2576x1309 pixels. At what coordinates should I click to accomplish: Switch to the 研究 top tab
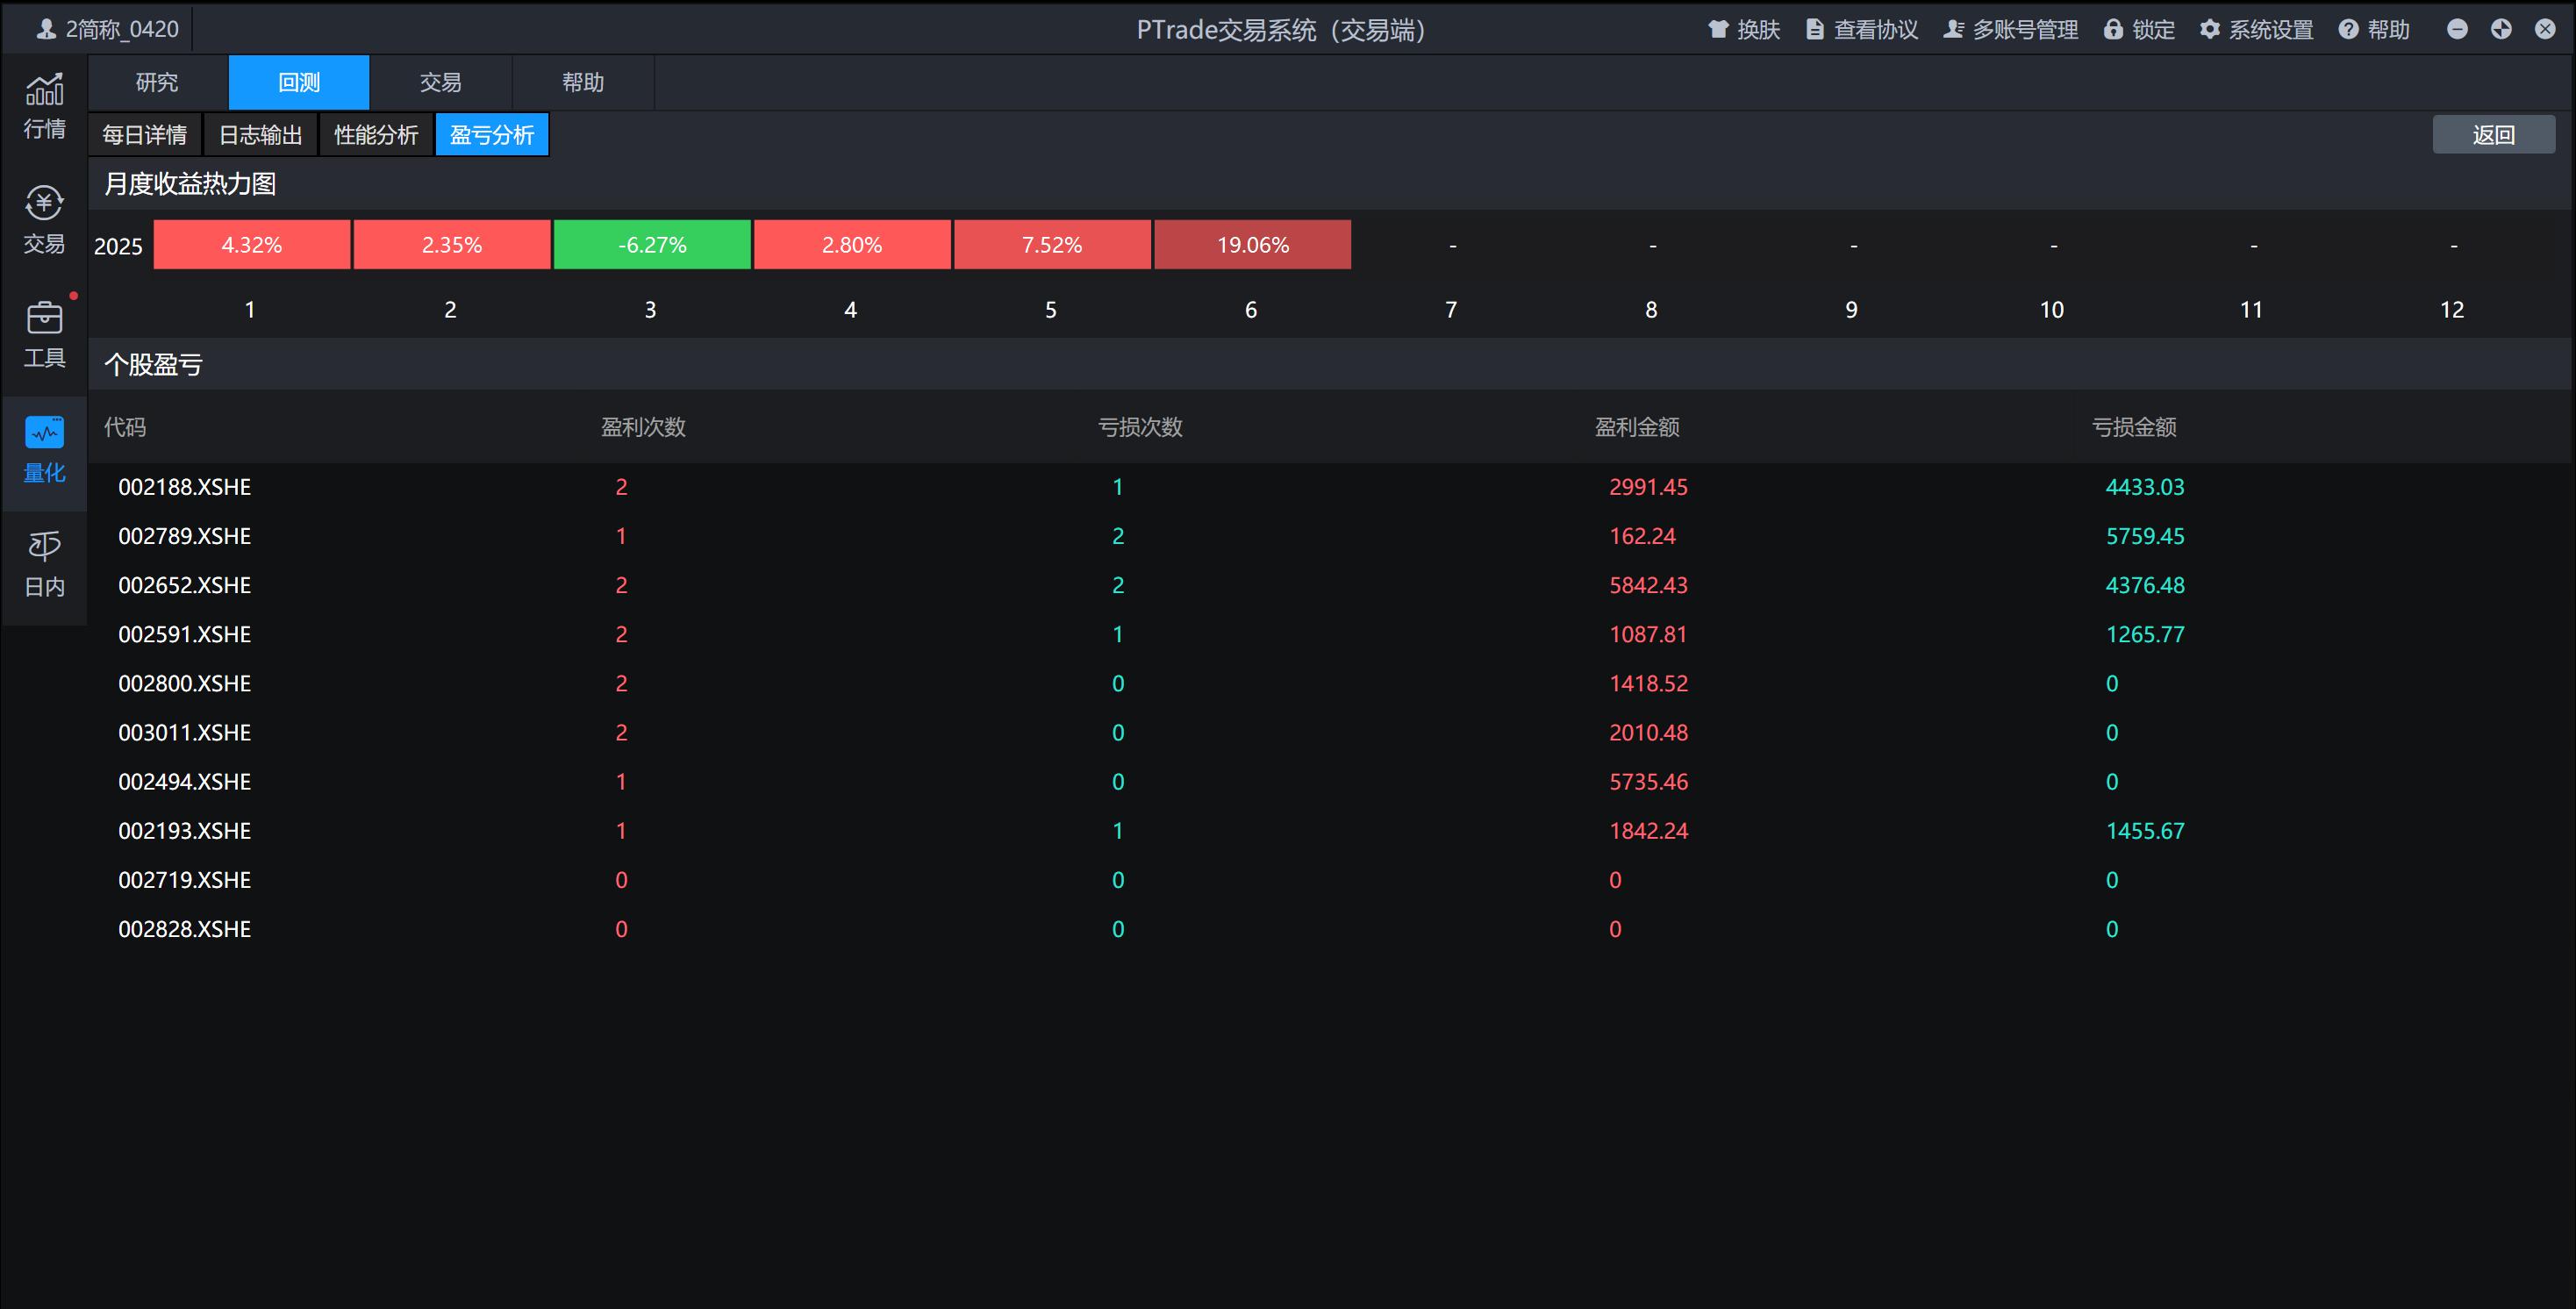157,82
